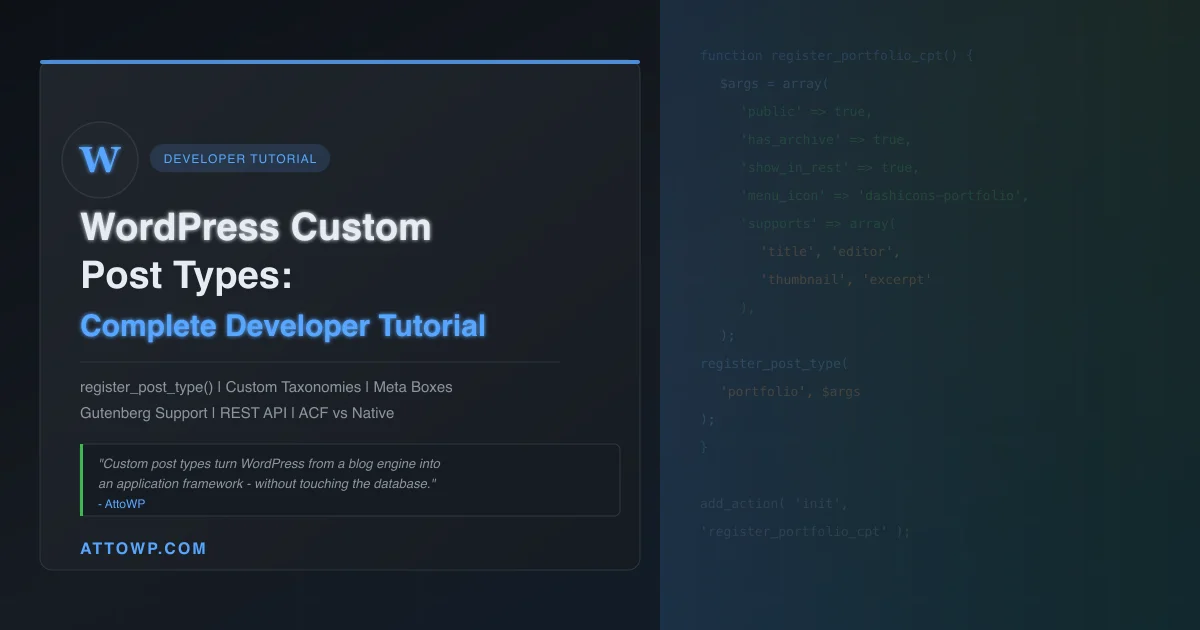The height and width of the screenshot is (630, 1200).
Task: Click the "register_post_type(" code line
Action: [x=774, y=364]
